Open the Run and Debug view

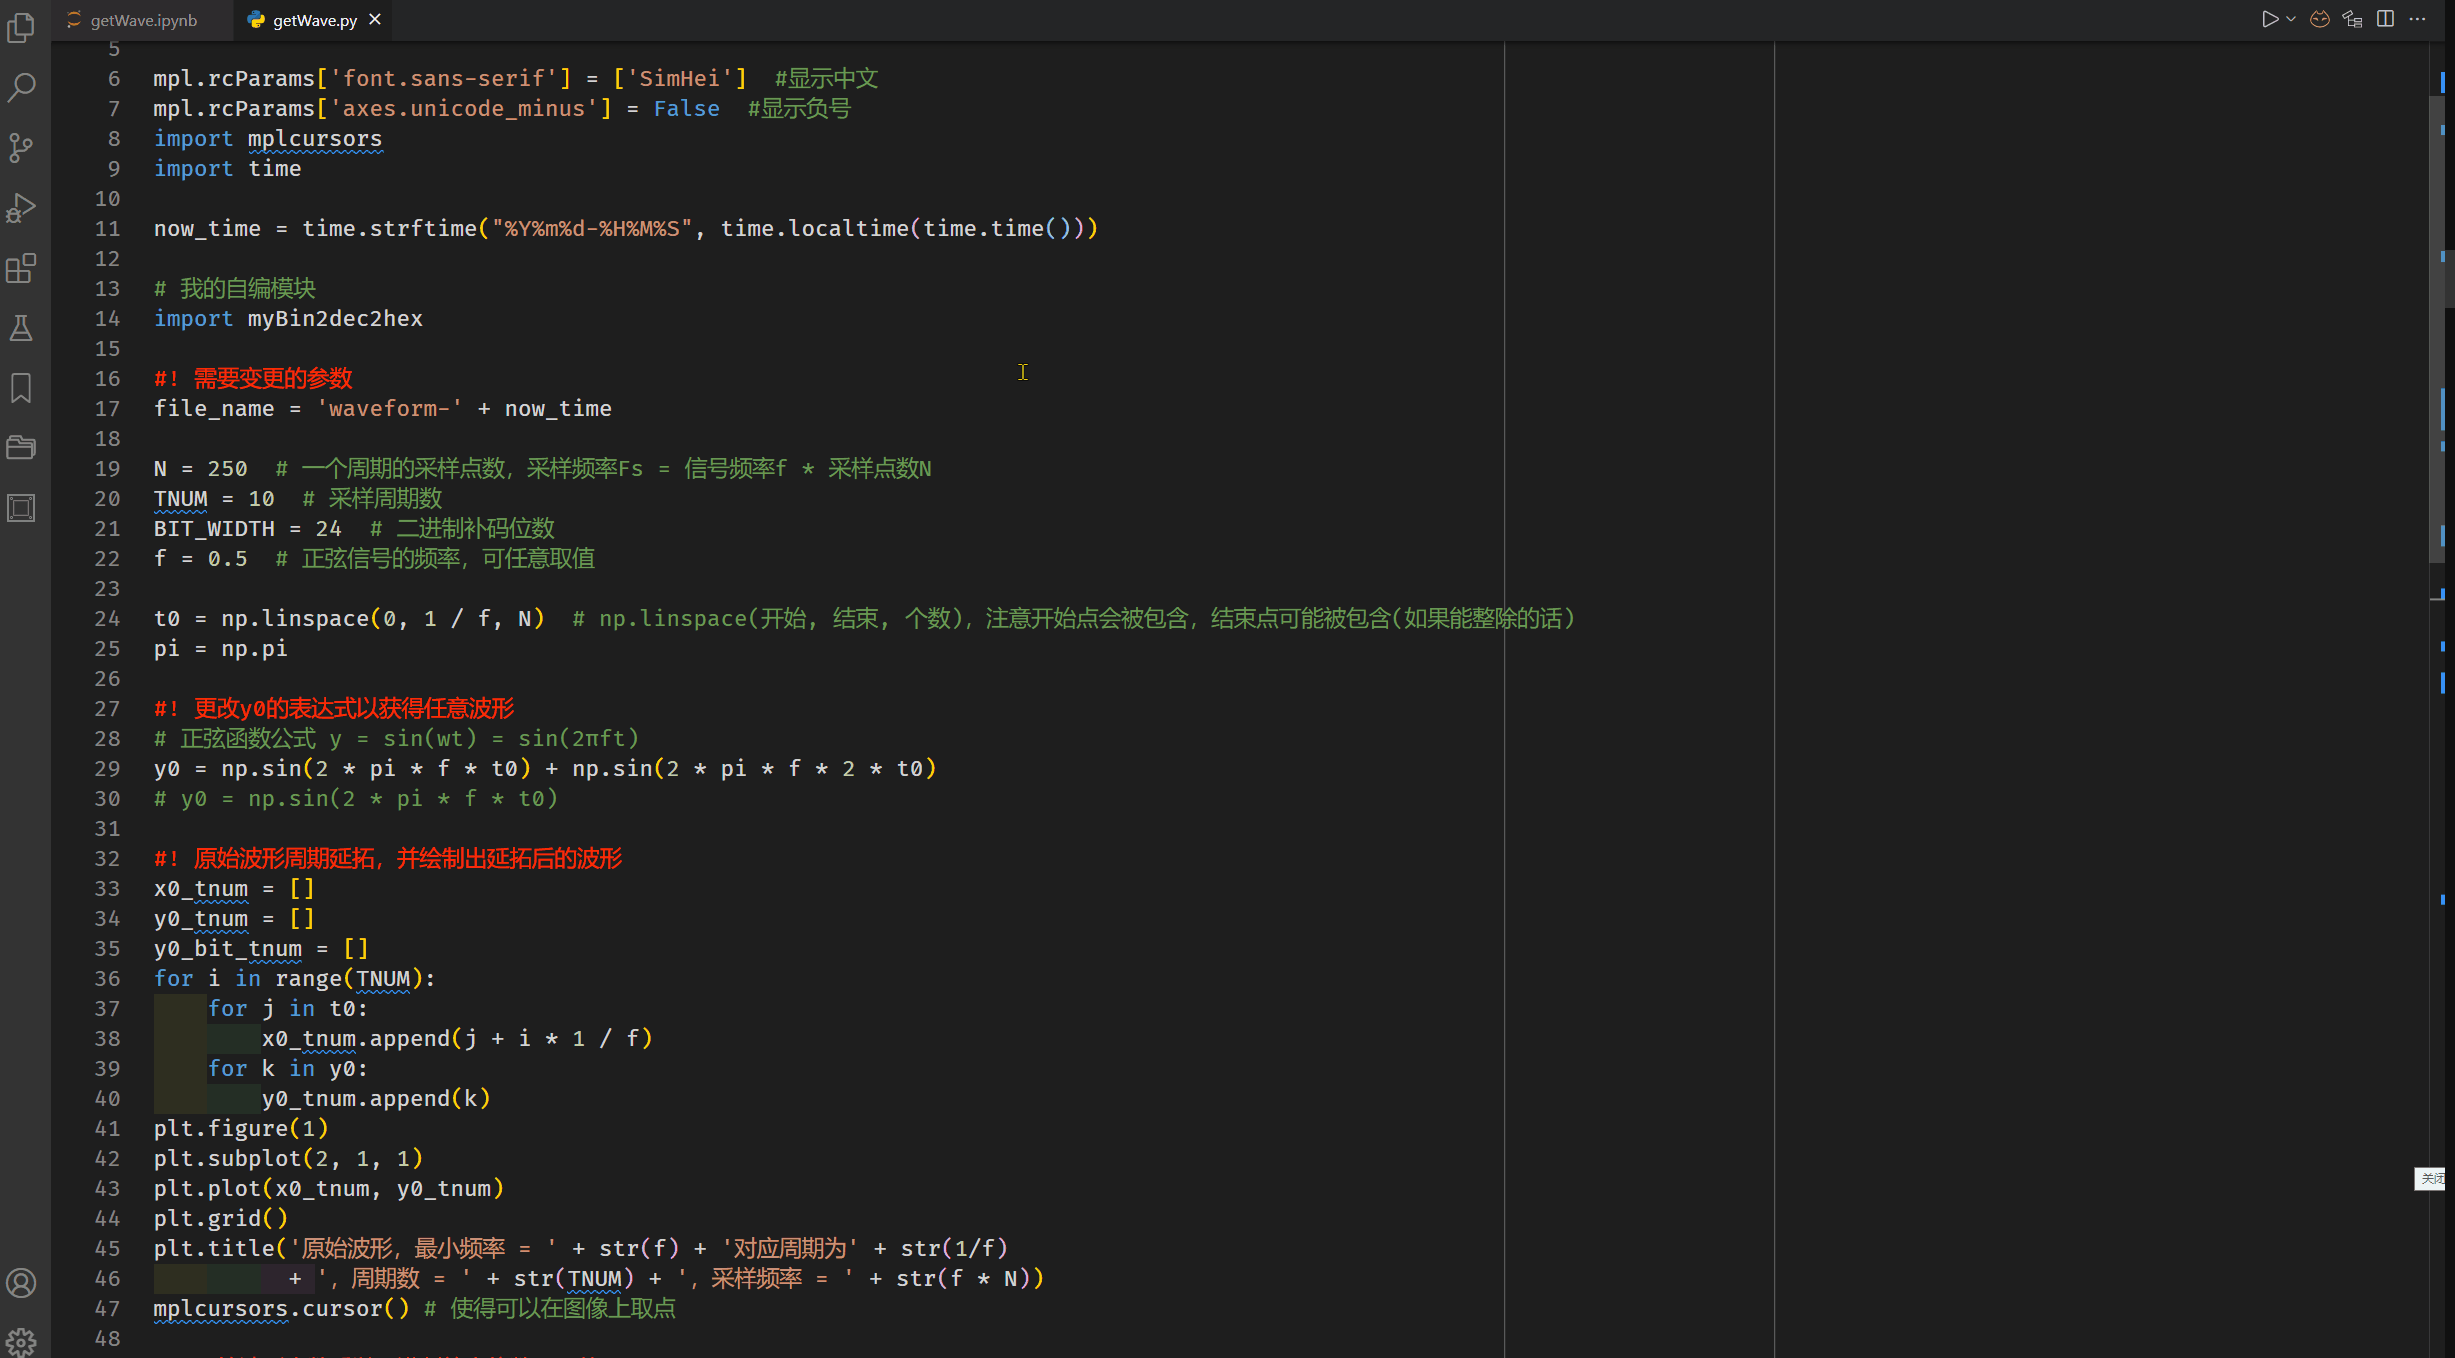point(21,208)
